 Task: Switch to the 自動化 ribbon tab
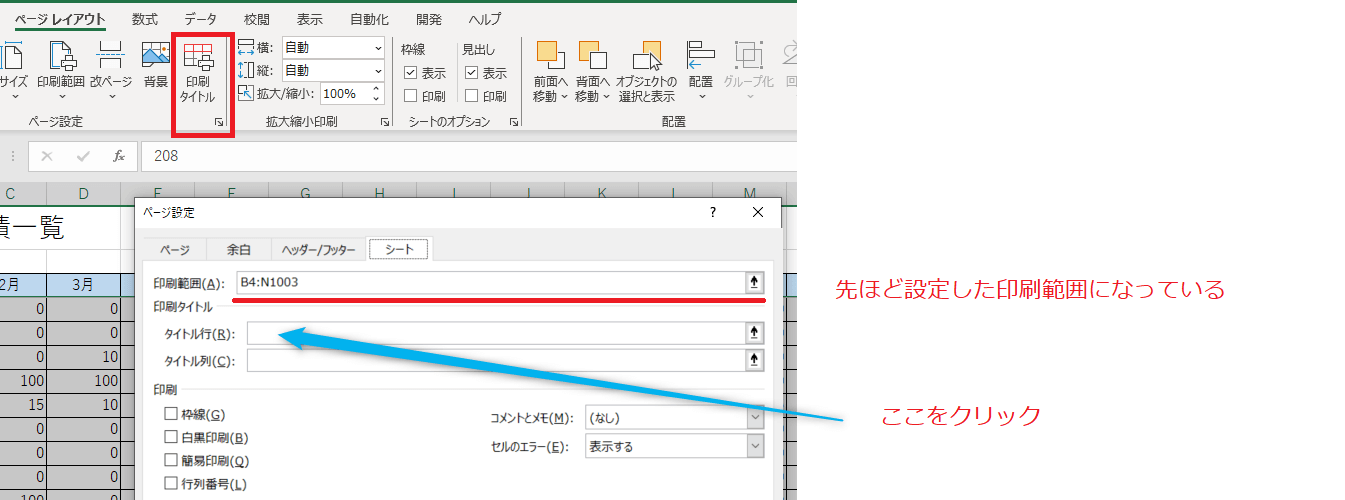pos(371,19)
